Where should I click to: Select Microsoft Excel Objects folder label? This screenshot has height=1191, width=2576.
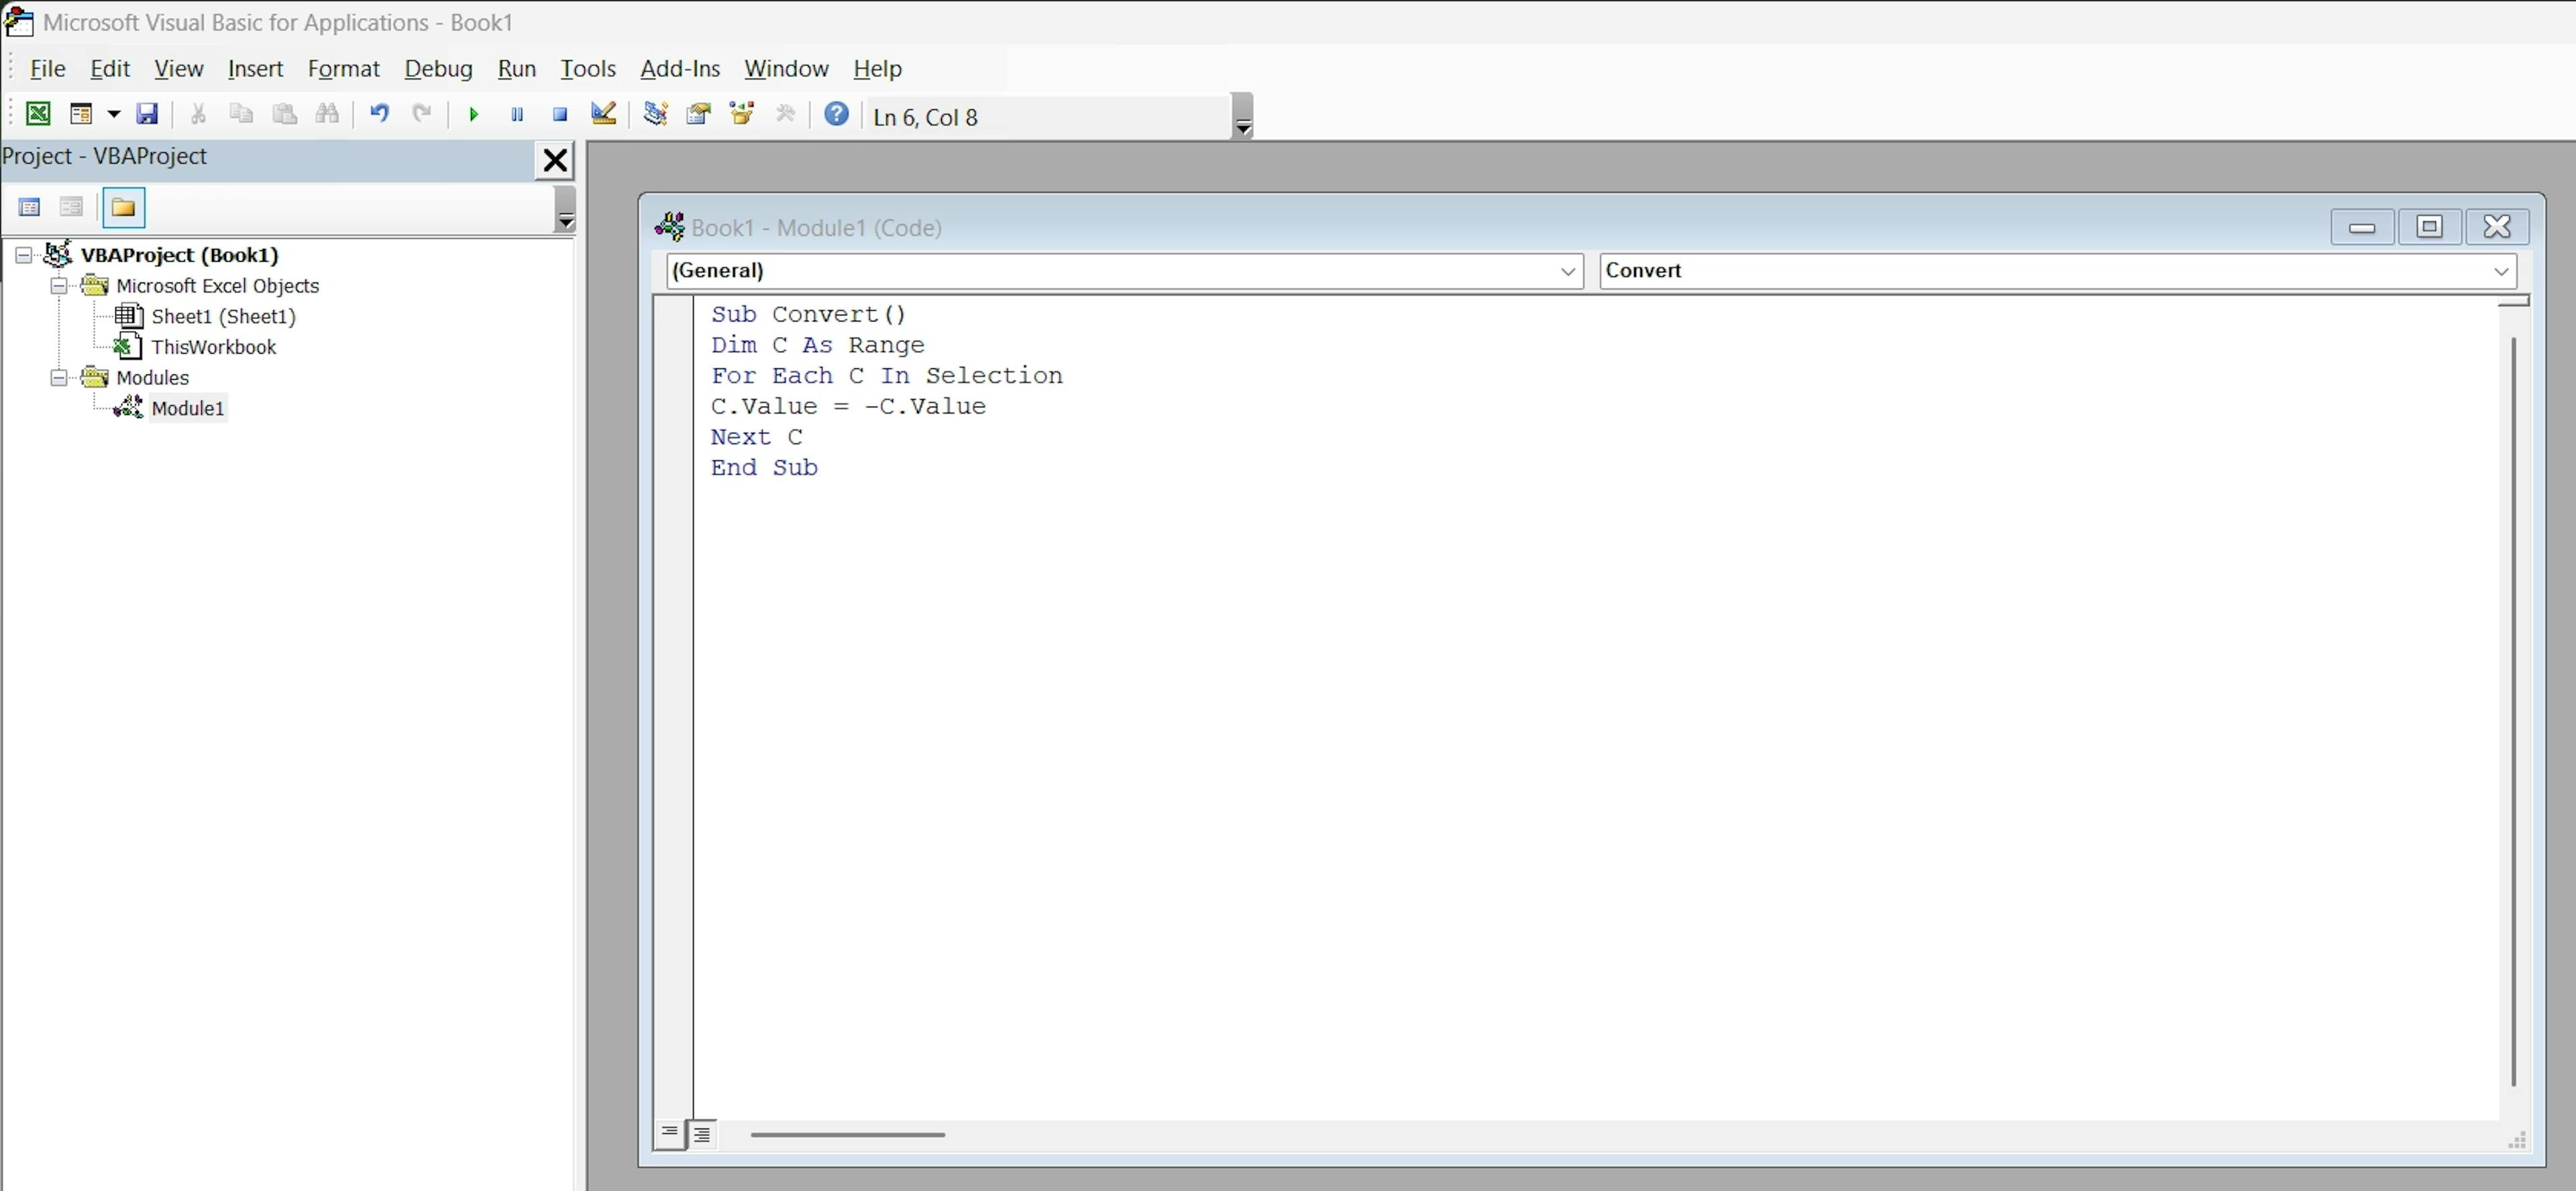point(217,286)
